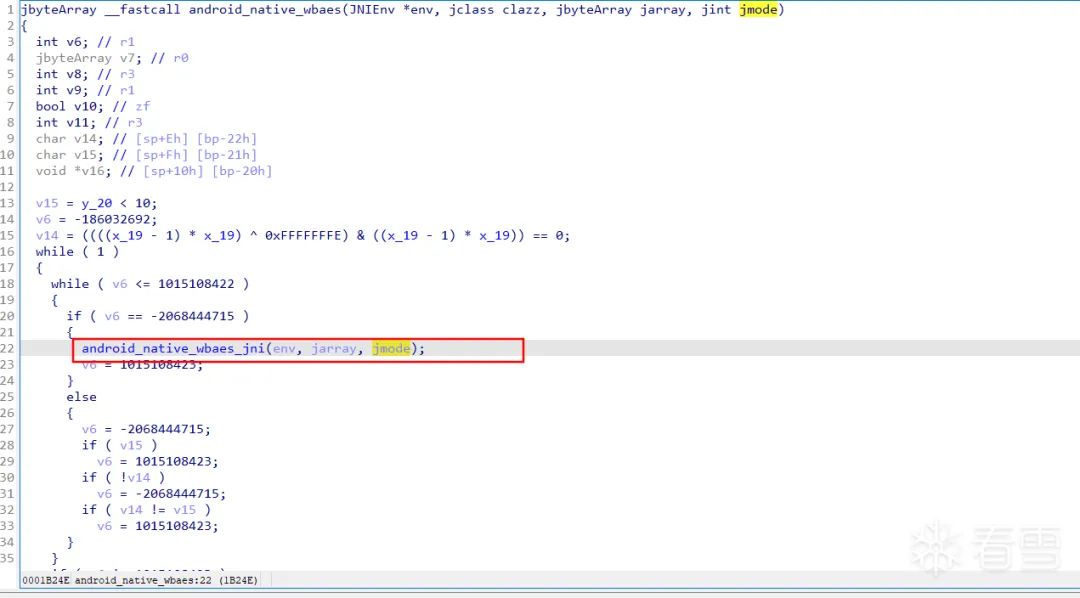The width and height of the screenshot is (1080, 598).
Task: Click jmode argument inside the wbaes_jni call
Action: (391, 349)
